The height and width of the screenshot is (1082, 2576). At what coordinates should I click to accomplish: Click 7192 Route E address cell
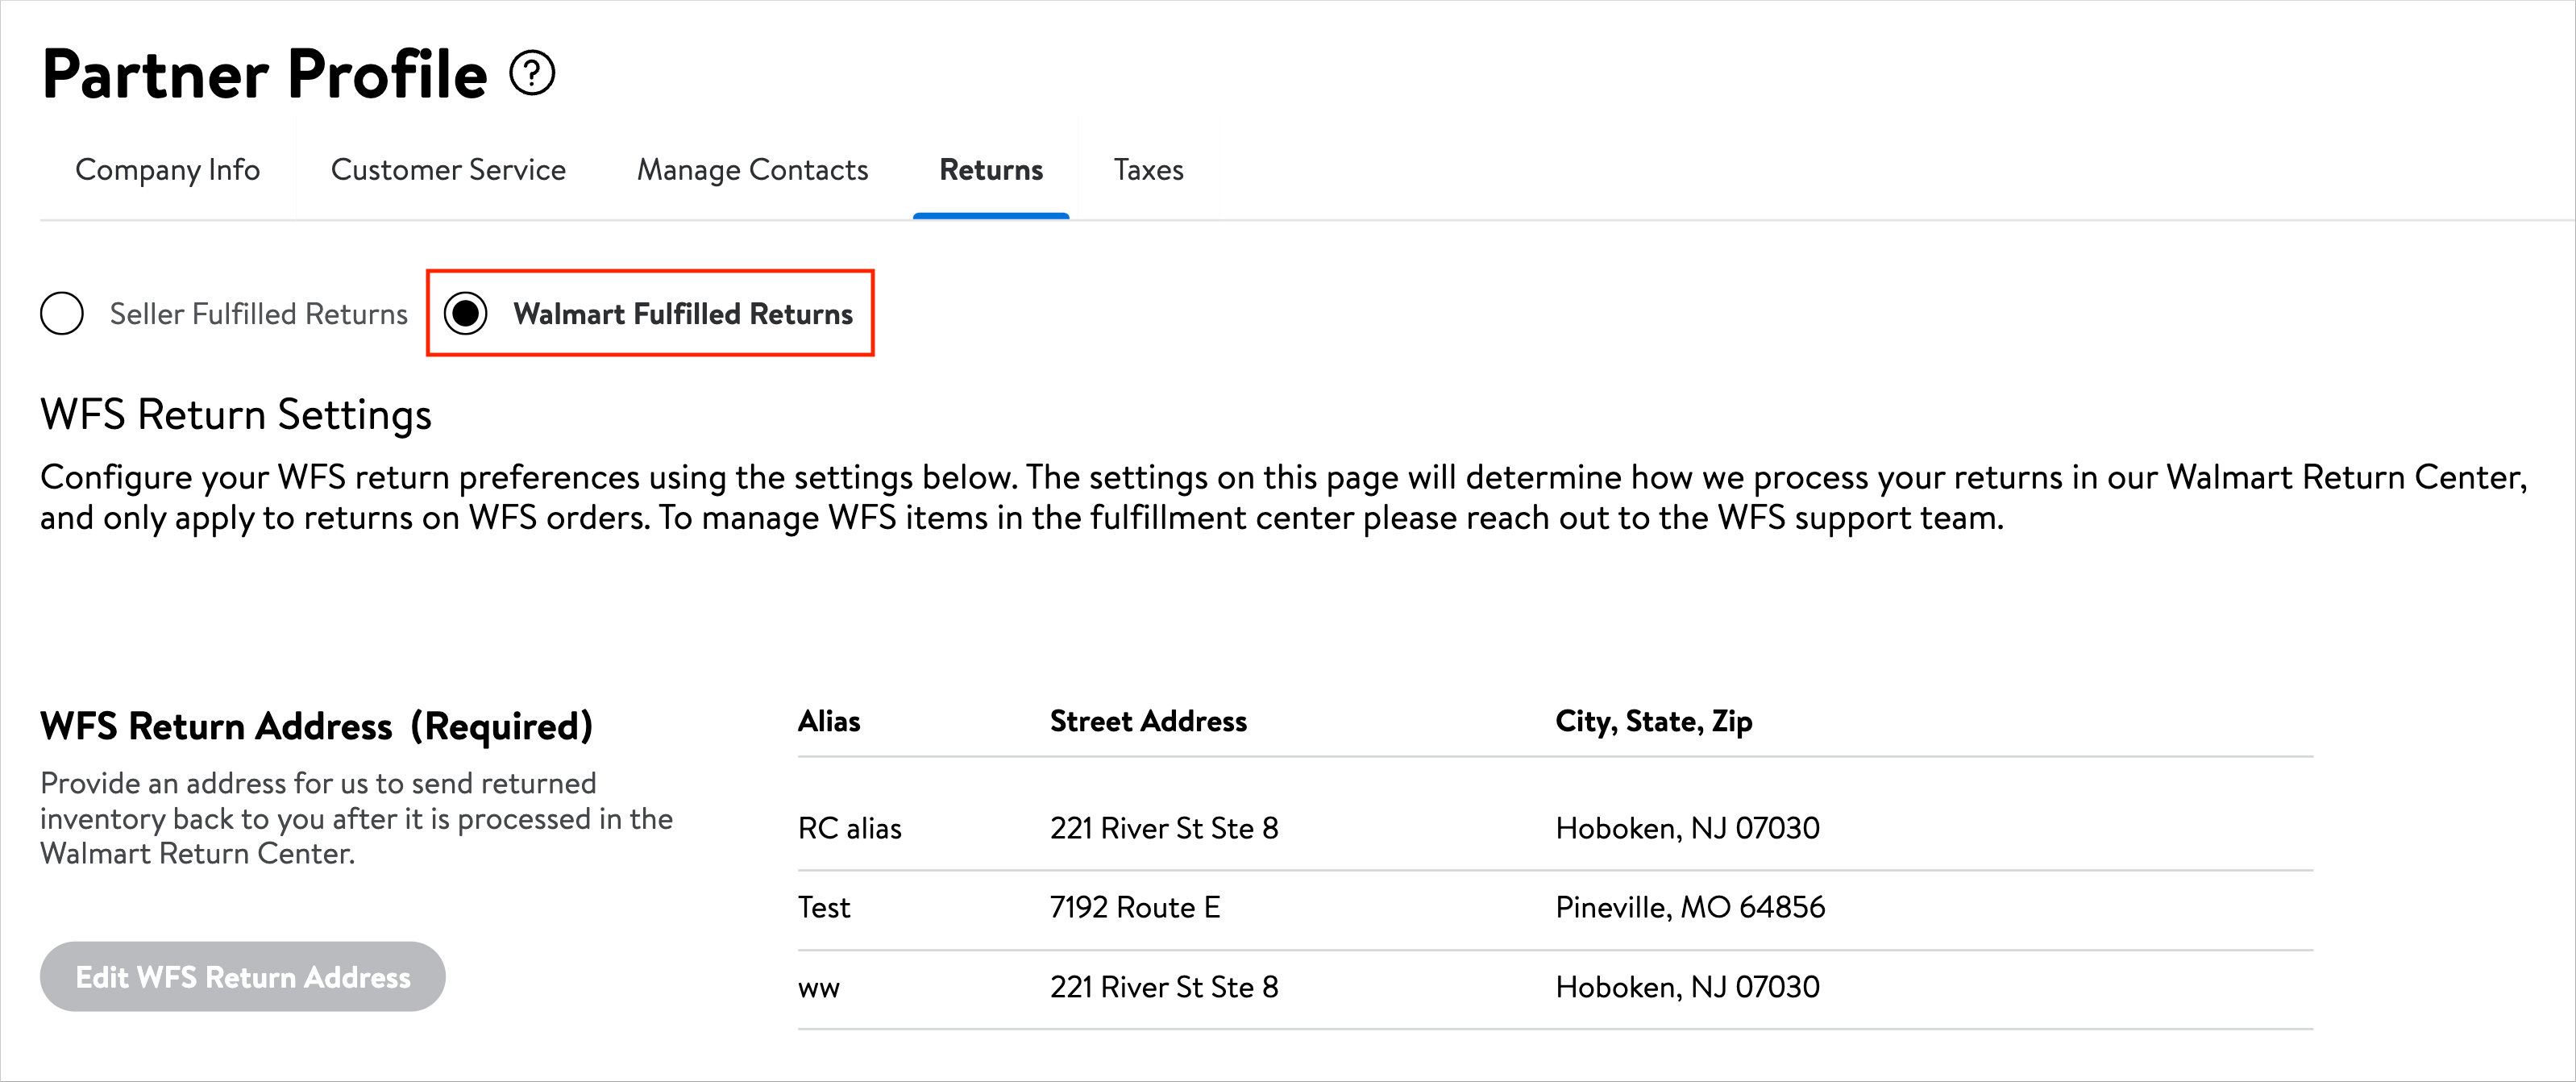pyautogui.click(x=1135, y=907)
